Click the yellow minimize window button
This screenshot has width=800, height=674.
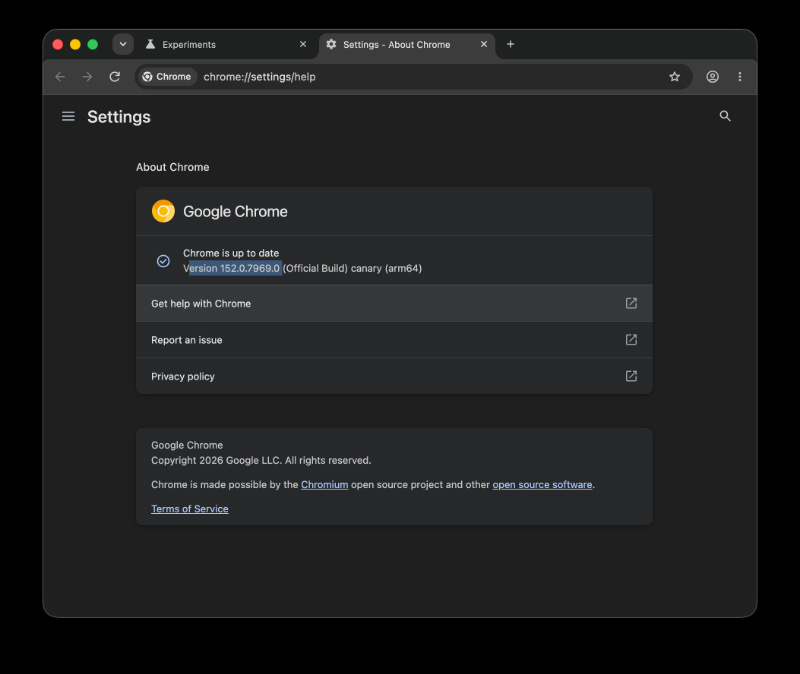75,44
